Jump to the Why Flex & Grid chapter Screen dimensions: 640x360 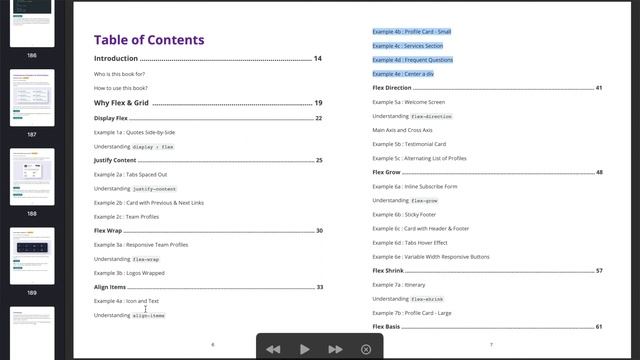pyautogui.click(x=208, y=103)
